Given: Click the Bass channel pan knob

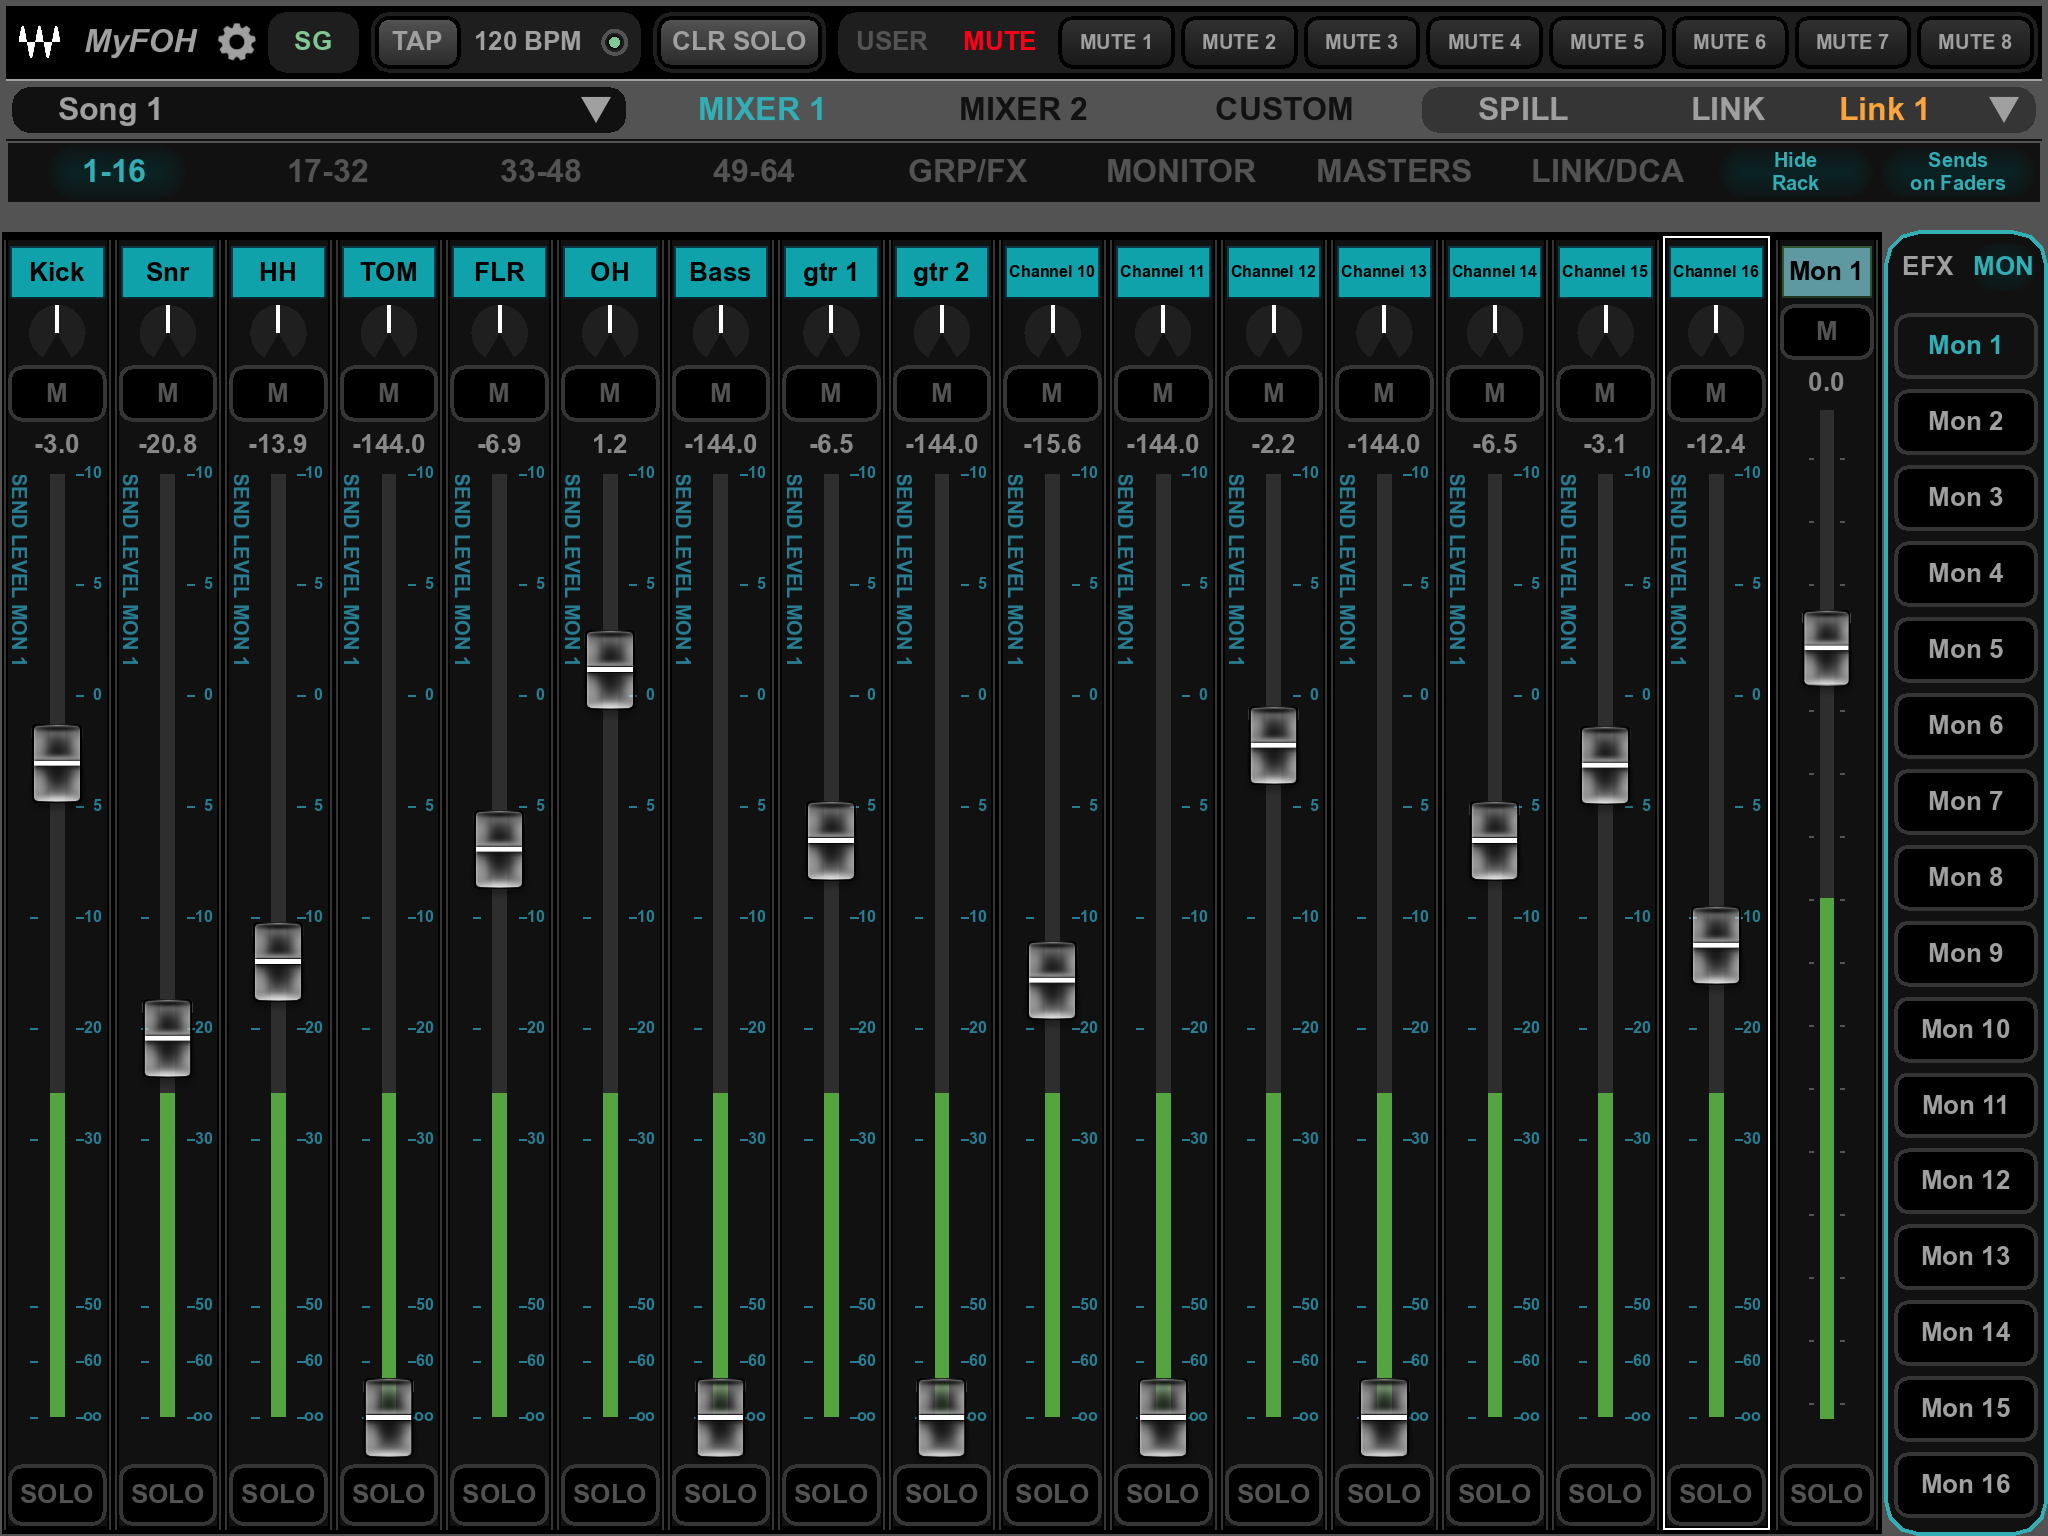Looking at the screenshot, I should 720,330.
